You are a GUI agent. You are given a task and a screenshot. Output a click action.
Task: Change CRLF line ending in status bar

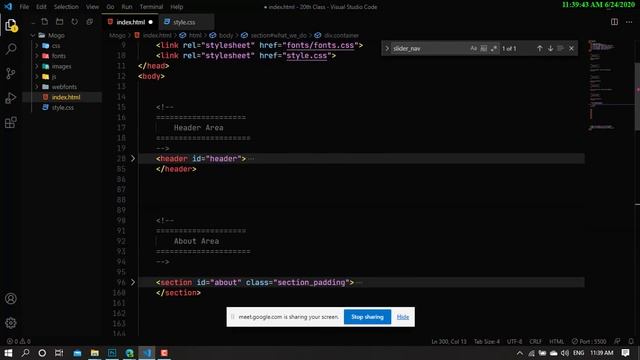[x=536, y=341]
